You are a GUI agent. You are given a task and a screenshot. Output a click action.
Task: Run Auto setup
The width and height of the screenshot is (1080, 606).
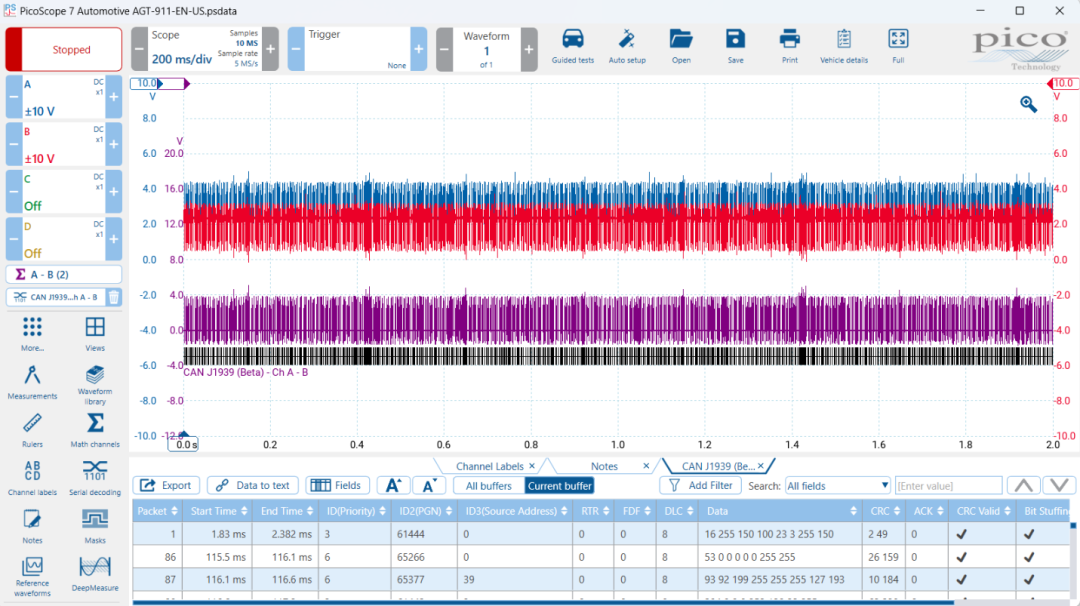(627, 47)
